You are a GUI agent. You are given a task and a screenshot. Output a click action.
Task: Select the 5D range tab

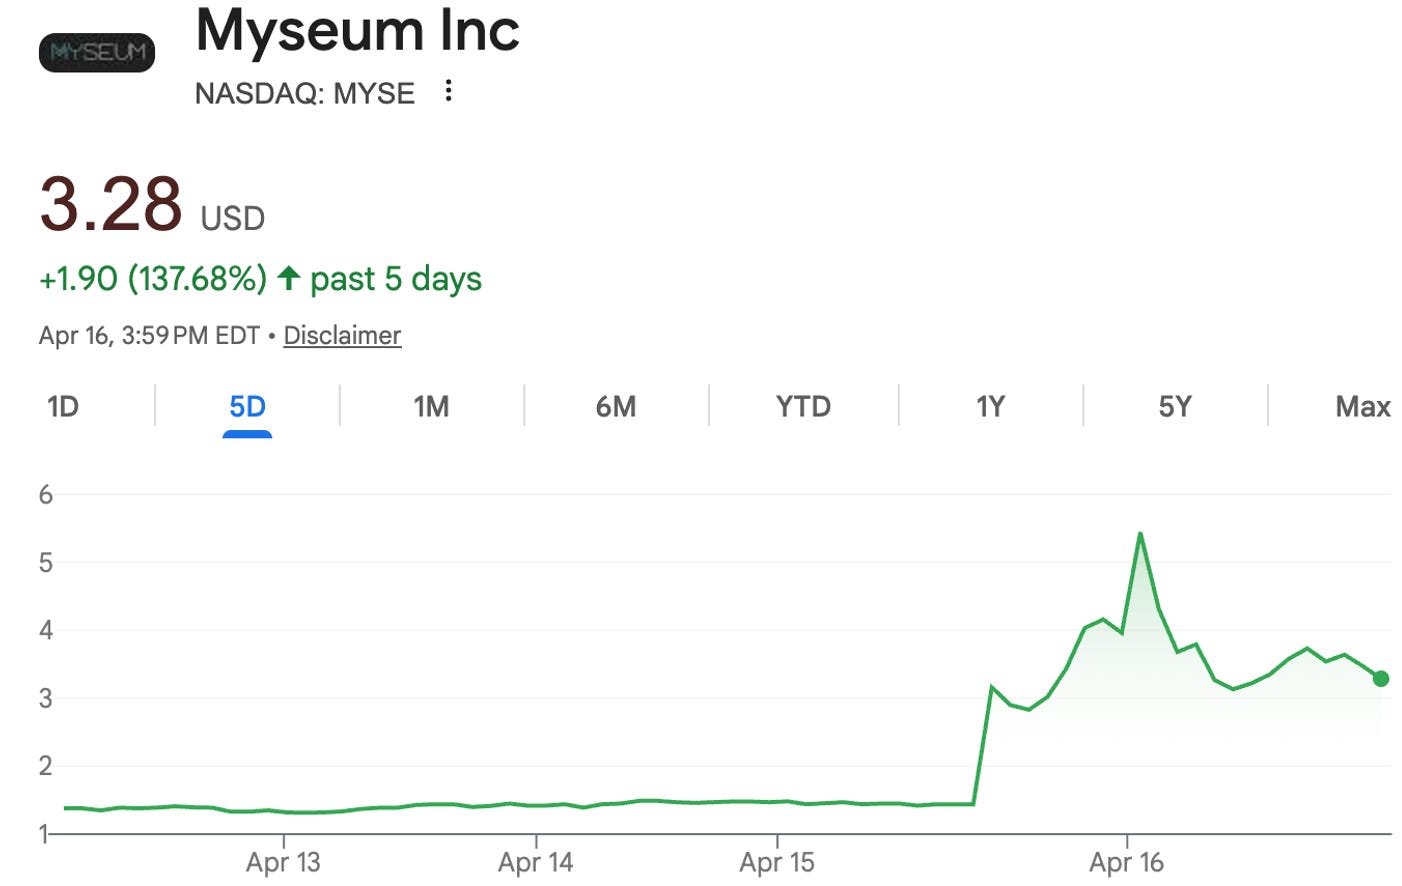(x=247, y=406)
